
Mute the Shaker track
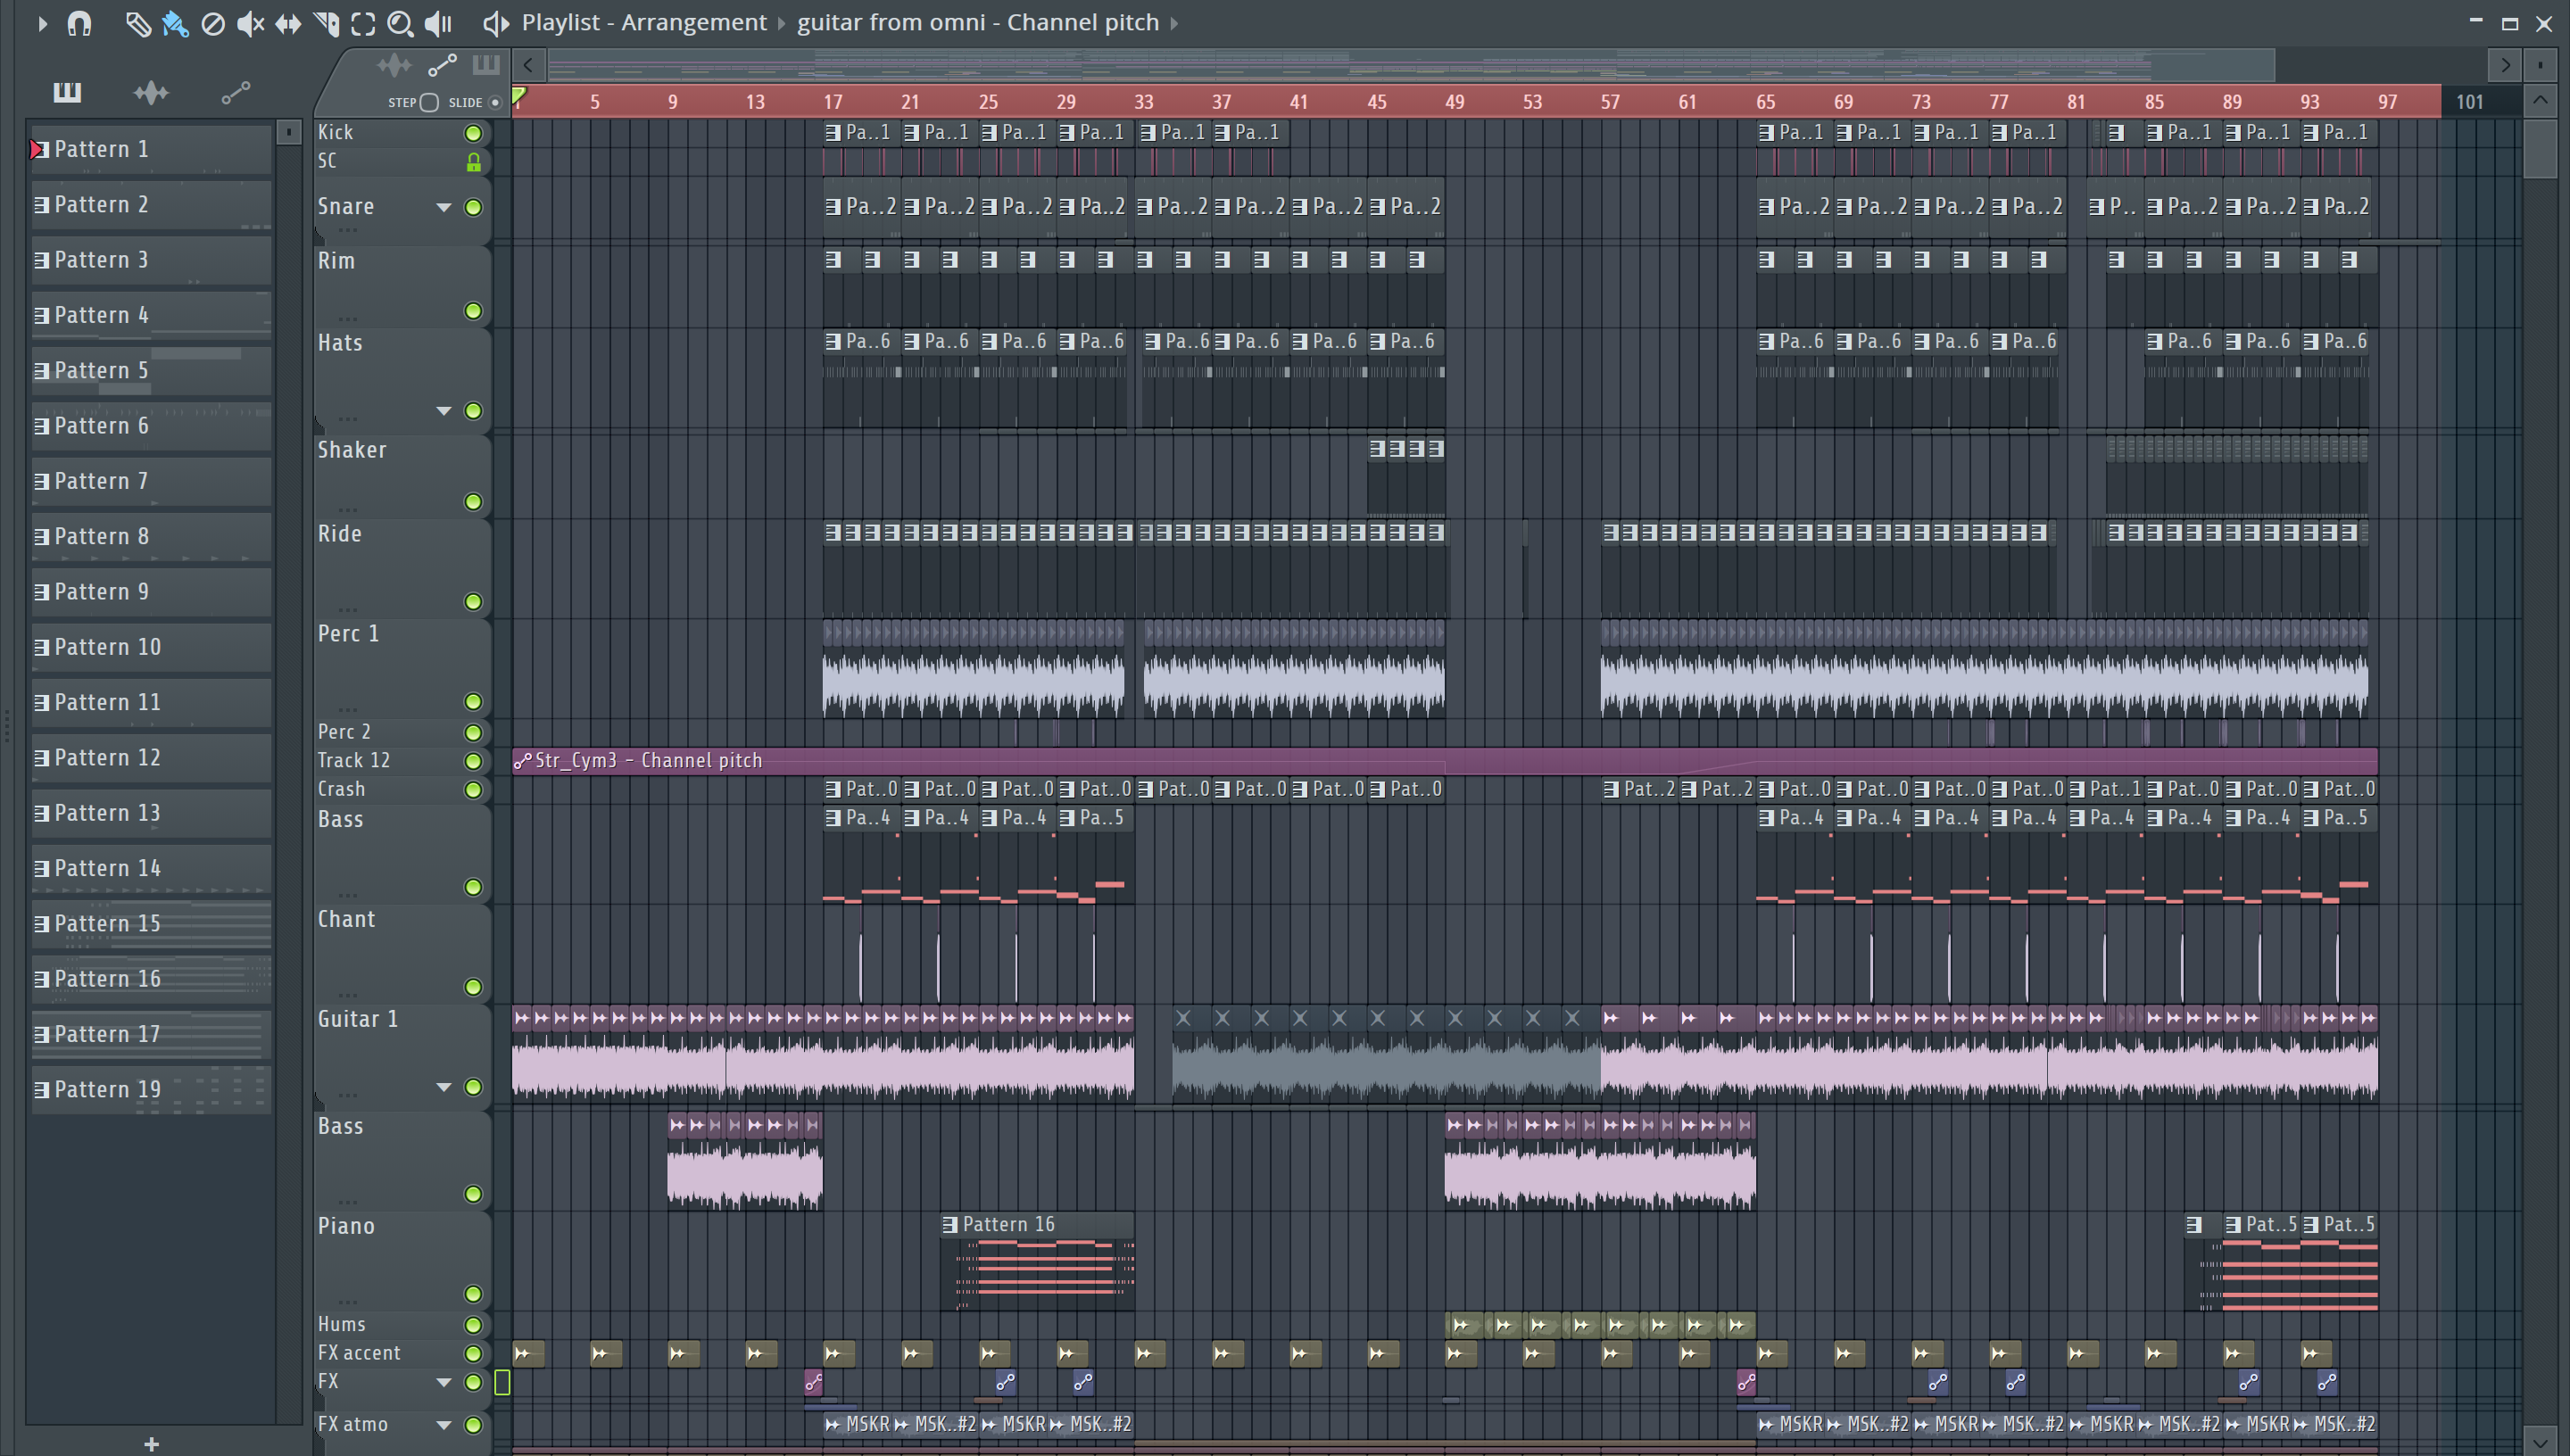click(473, 501)
